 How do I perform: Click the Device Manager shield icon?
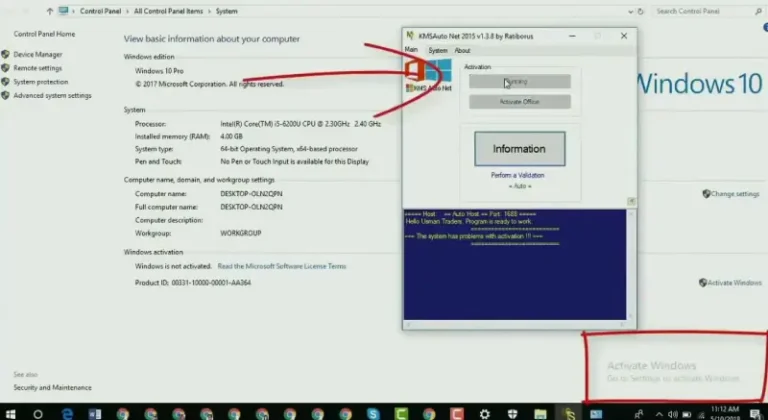[6, 54]
